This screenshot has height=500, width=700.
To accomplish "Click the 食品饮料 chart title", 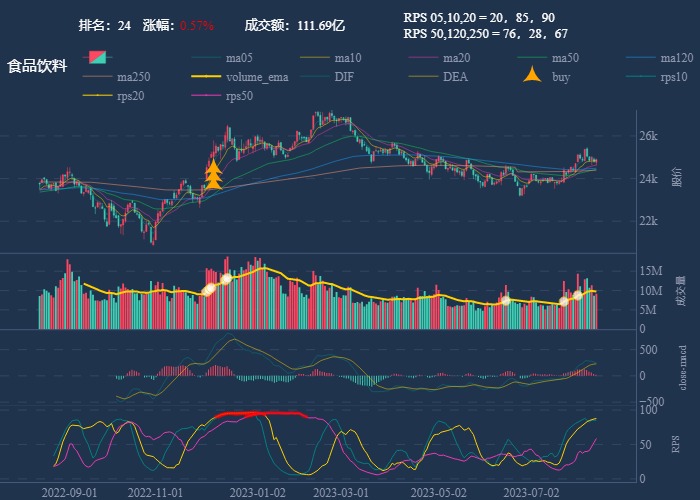I will pos(37,66).
